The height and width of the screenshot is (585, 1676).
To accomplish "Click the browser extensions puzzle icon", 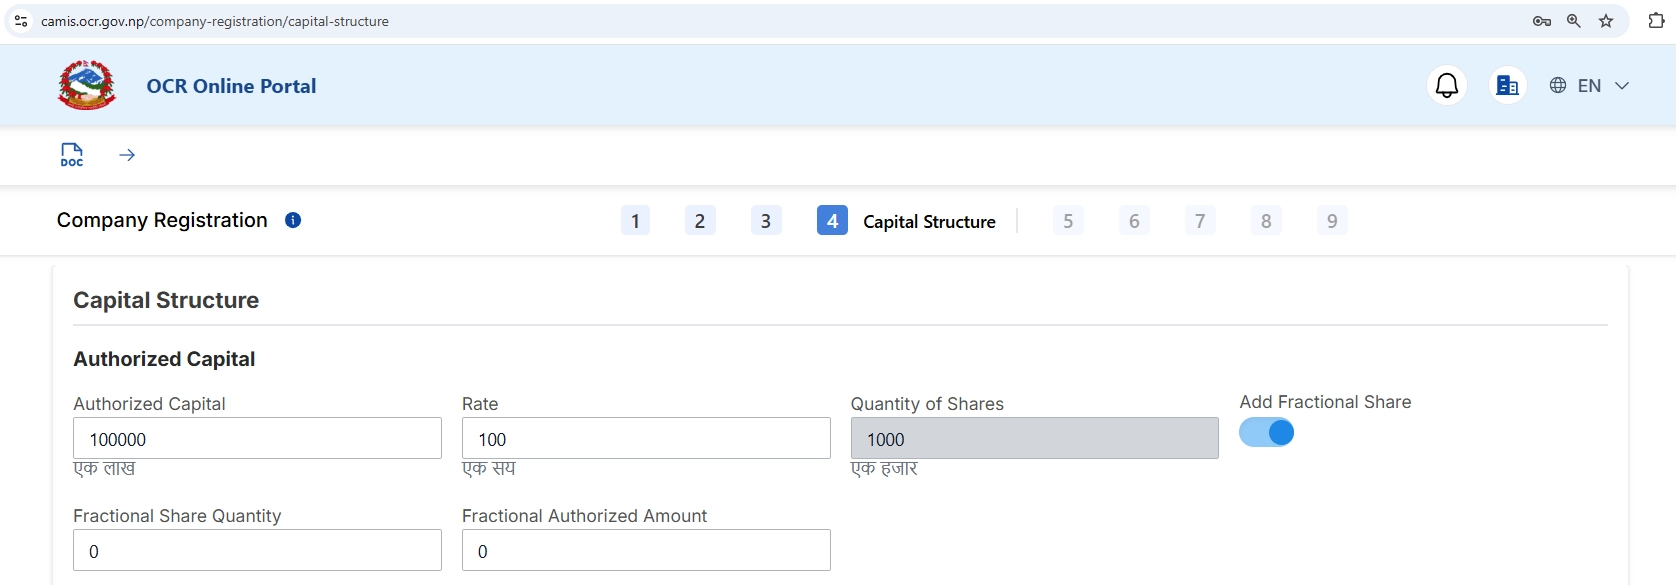I will point(1656,21).
